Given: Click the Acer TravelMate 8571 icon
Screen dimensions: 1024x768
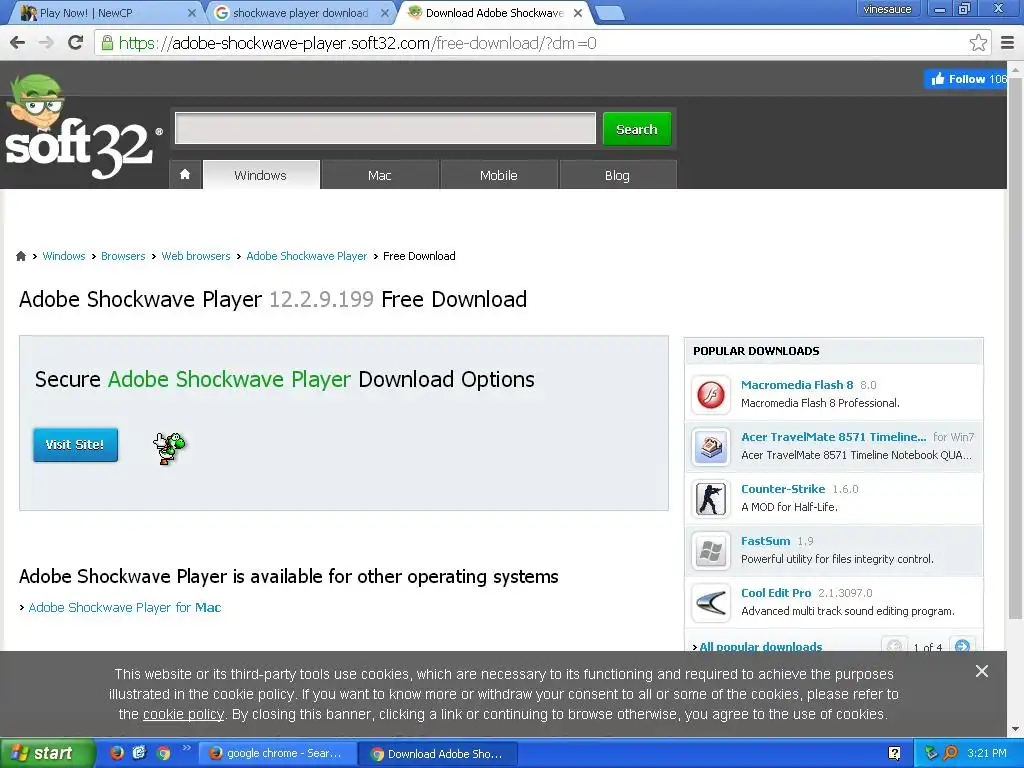Looking at the screenshot, I should tap(711, 447).
